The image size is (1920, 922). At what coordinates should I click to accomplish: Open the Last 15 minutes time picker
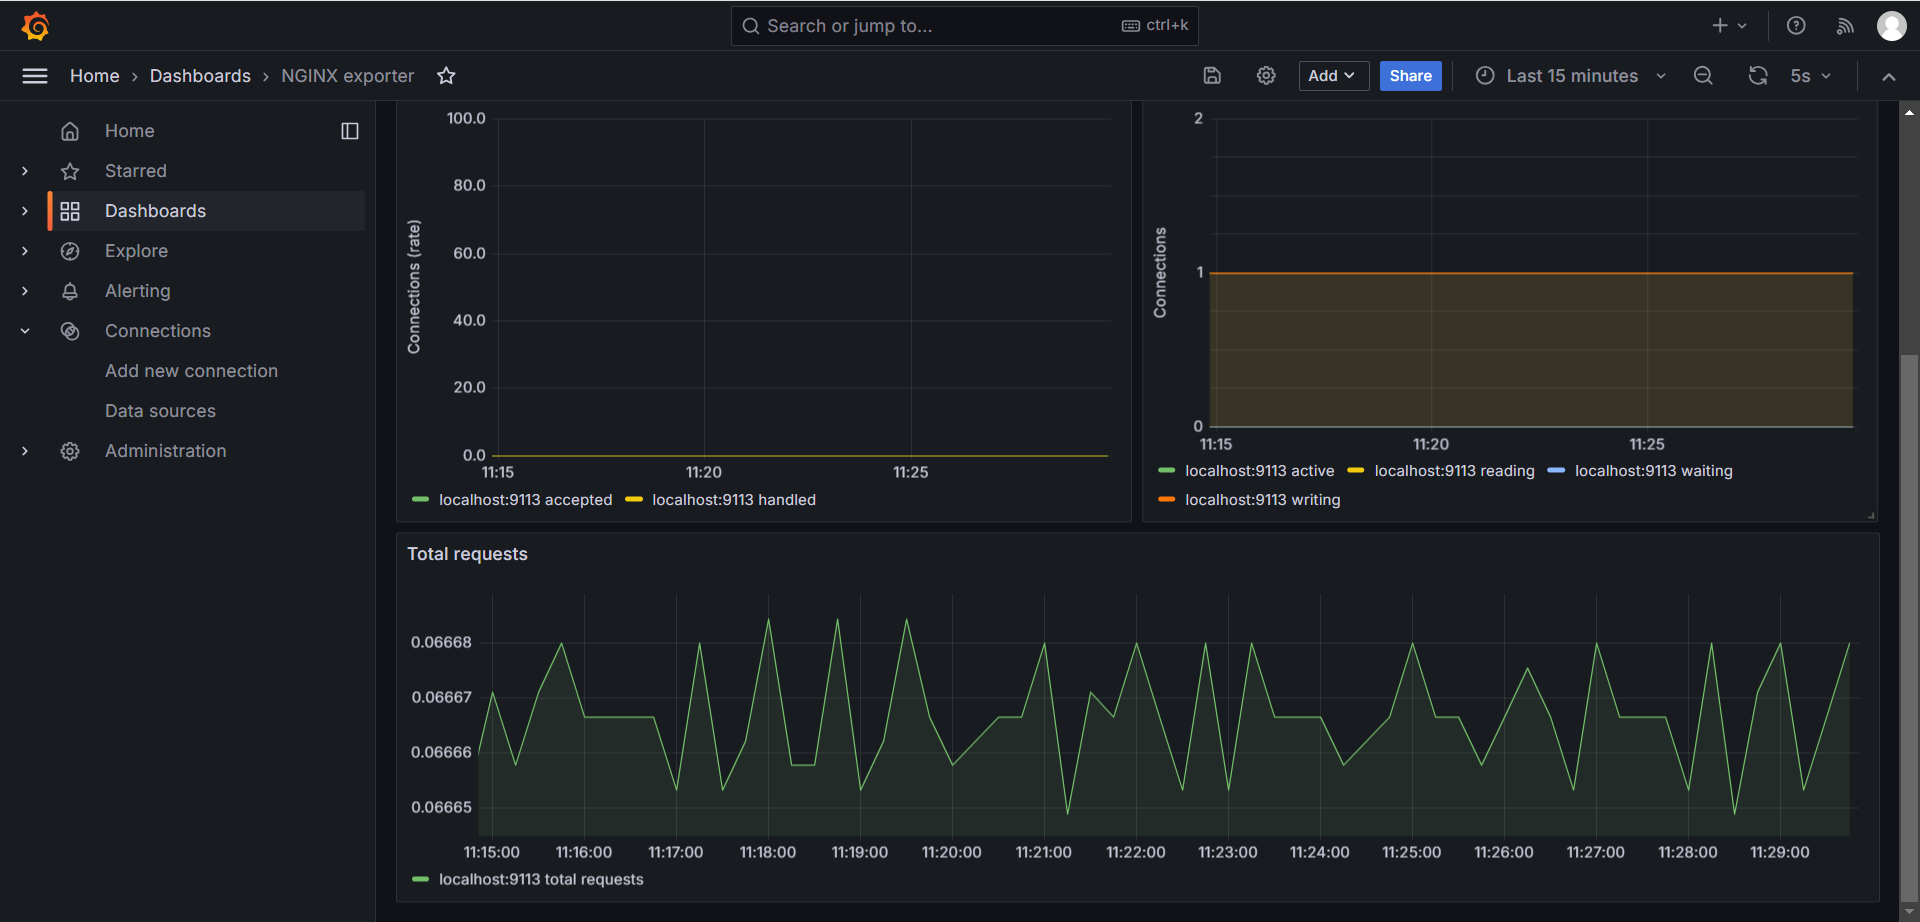pos(1571,76)
